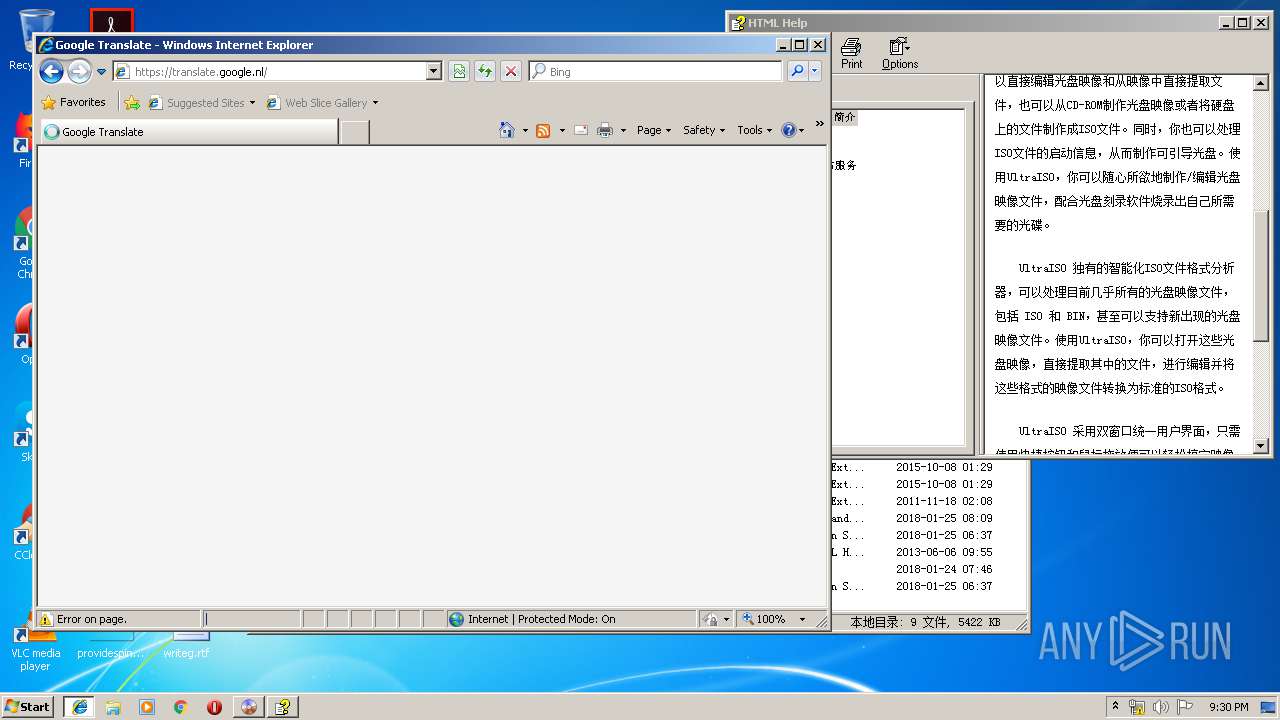This screenshot has height=720, width=1280.
Task: Click the Stop loading icon
Action: (x=511, y=71)
